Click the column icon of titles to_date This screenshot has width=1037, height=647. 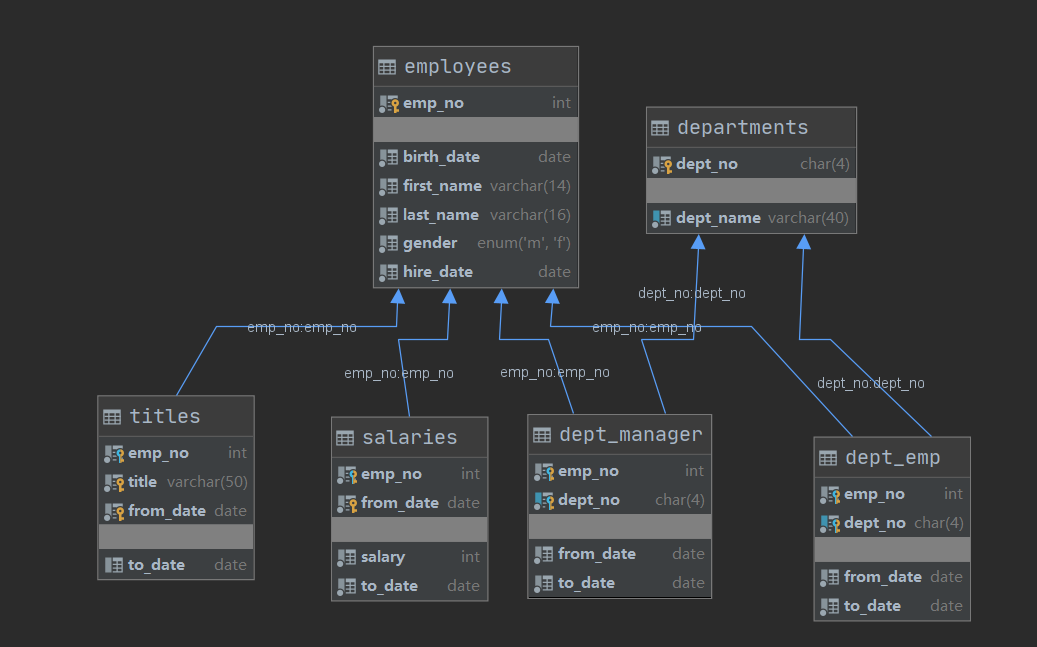114,565
